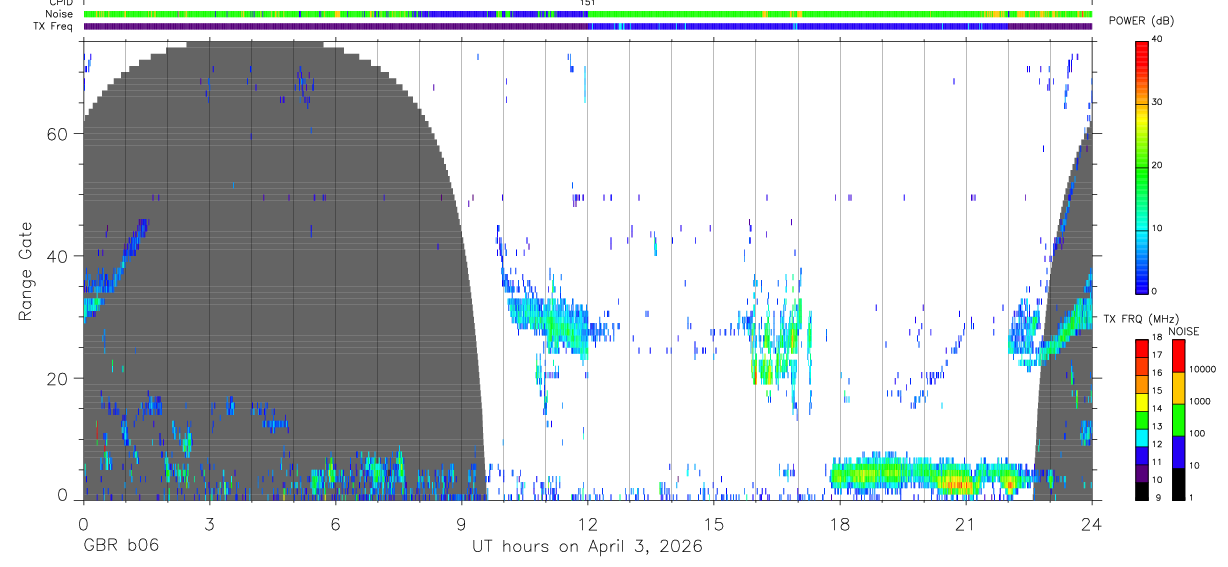Image resolution: width=1228 pixels, height=567 pixels.
Task: Select the 'UT hours on April 3, 2026' label
Action: (587, 547)
